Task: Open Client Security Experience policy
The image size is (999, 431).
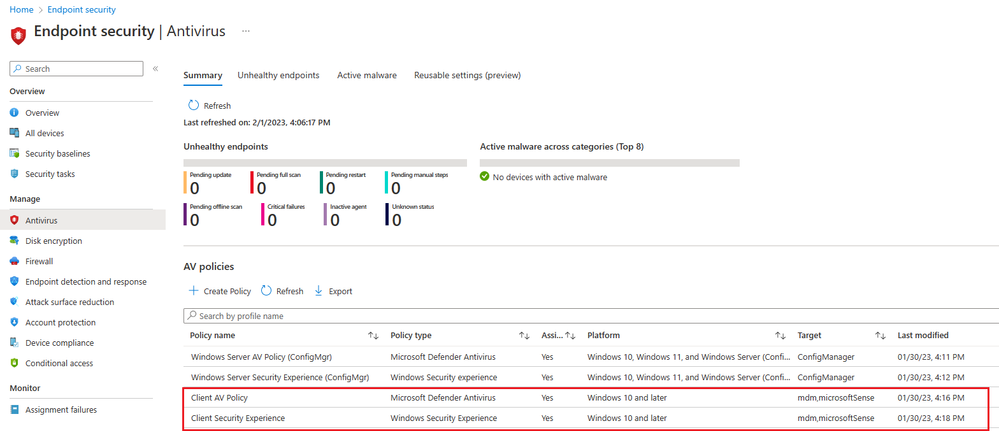Action: [x=238, y=418]
